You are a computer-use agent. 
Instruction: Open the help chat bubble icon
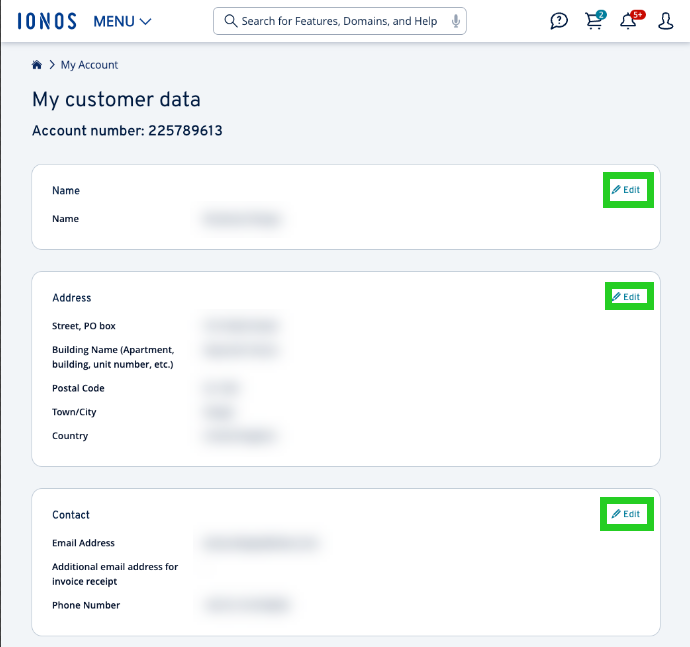coord(559,21)
